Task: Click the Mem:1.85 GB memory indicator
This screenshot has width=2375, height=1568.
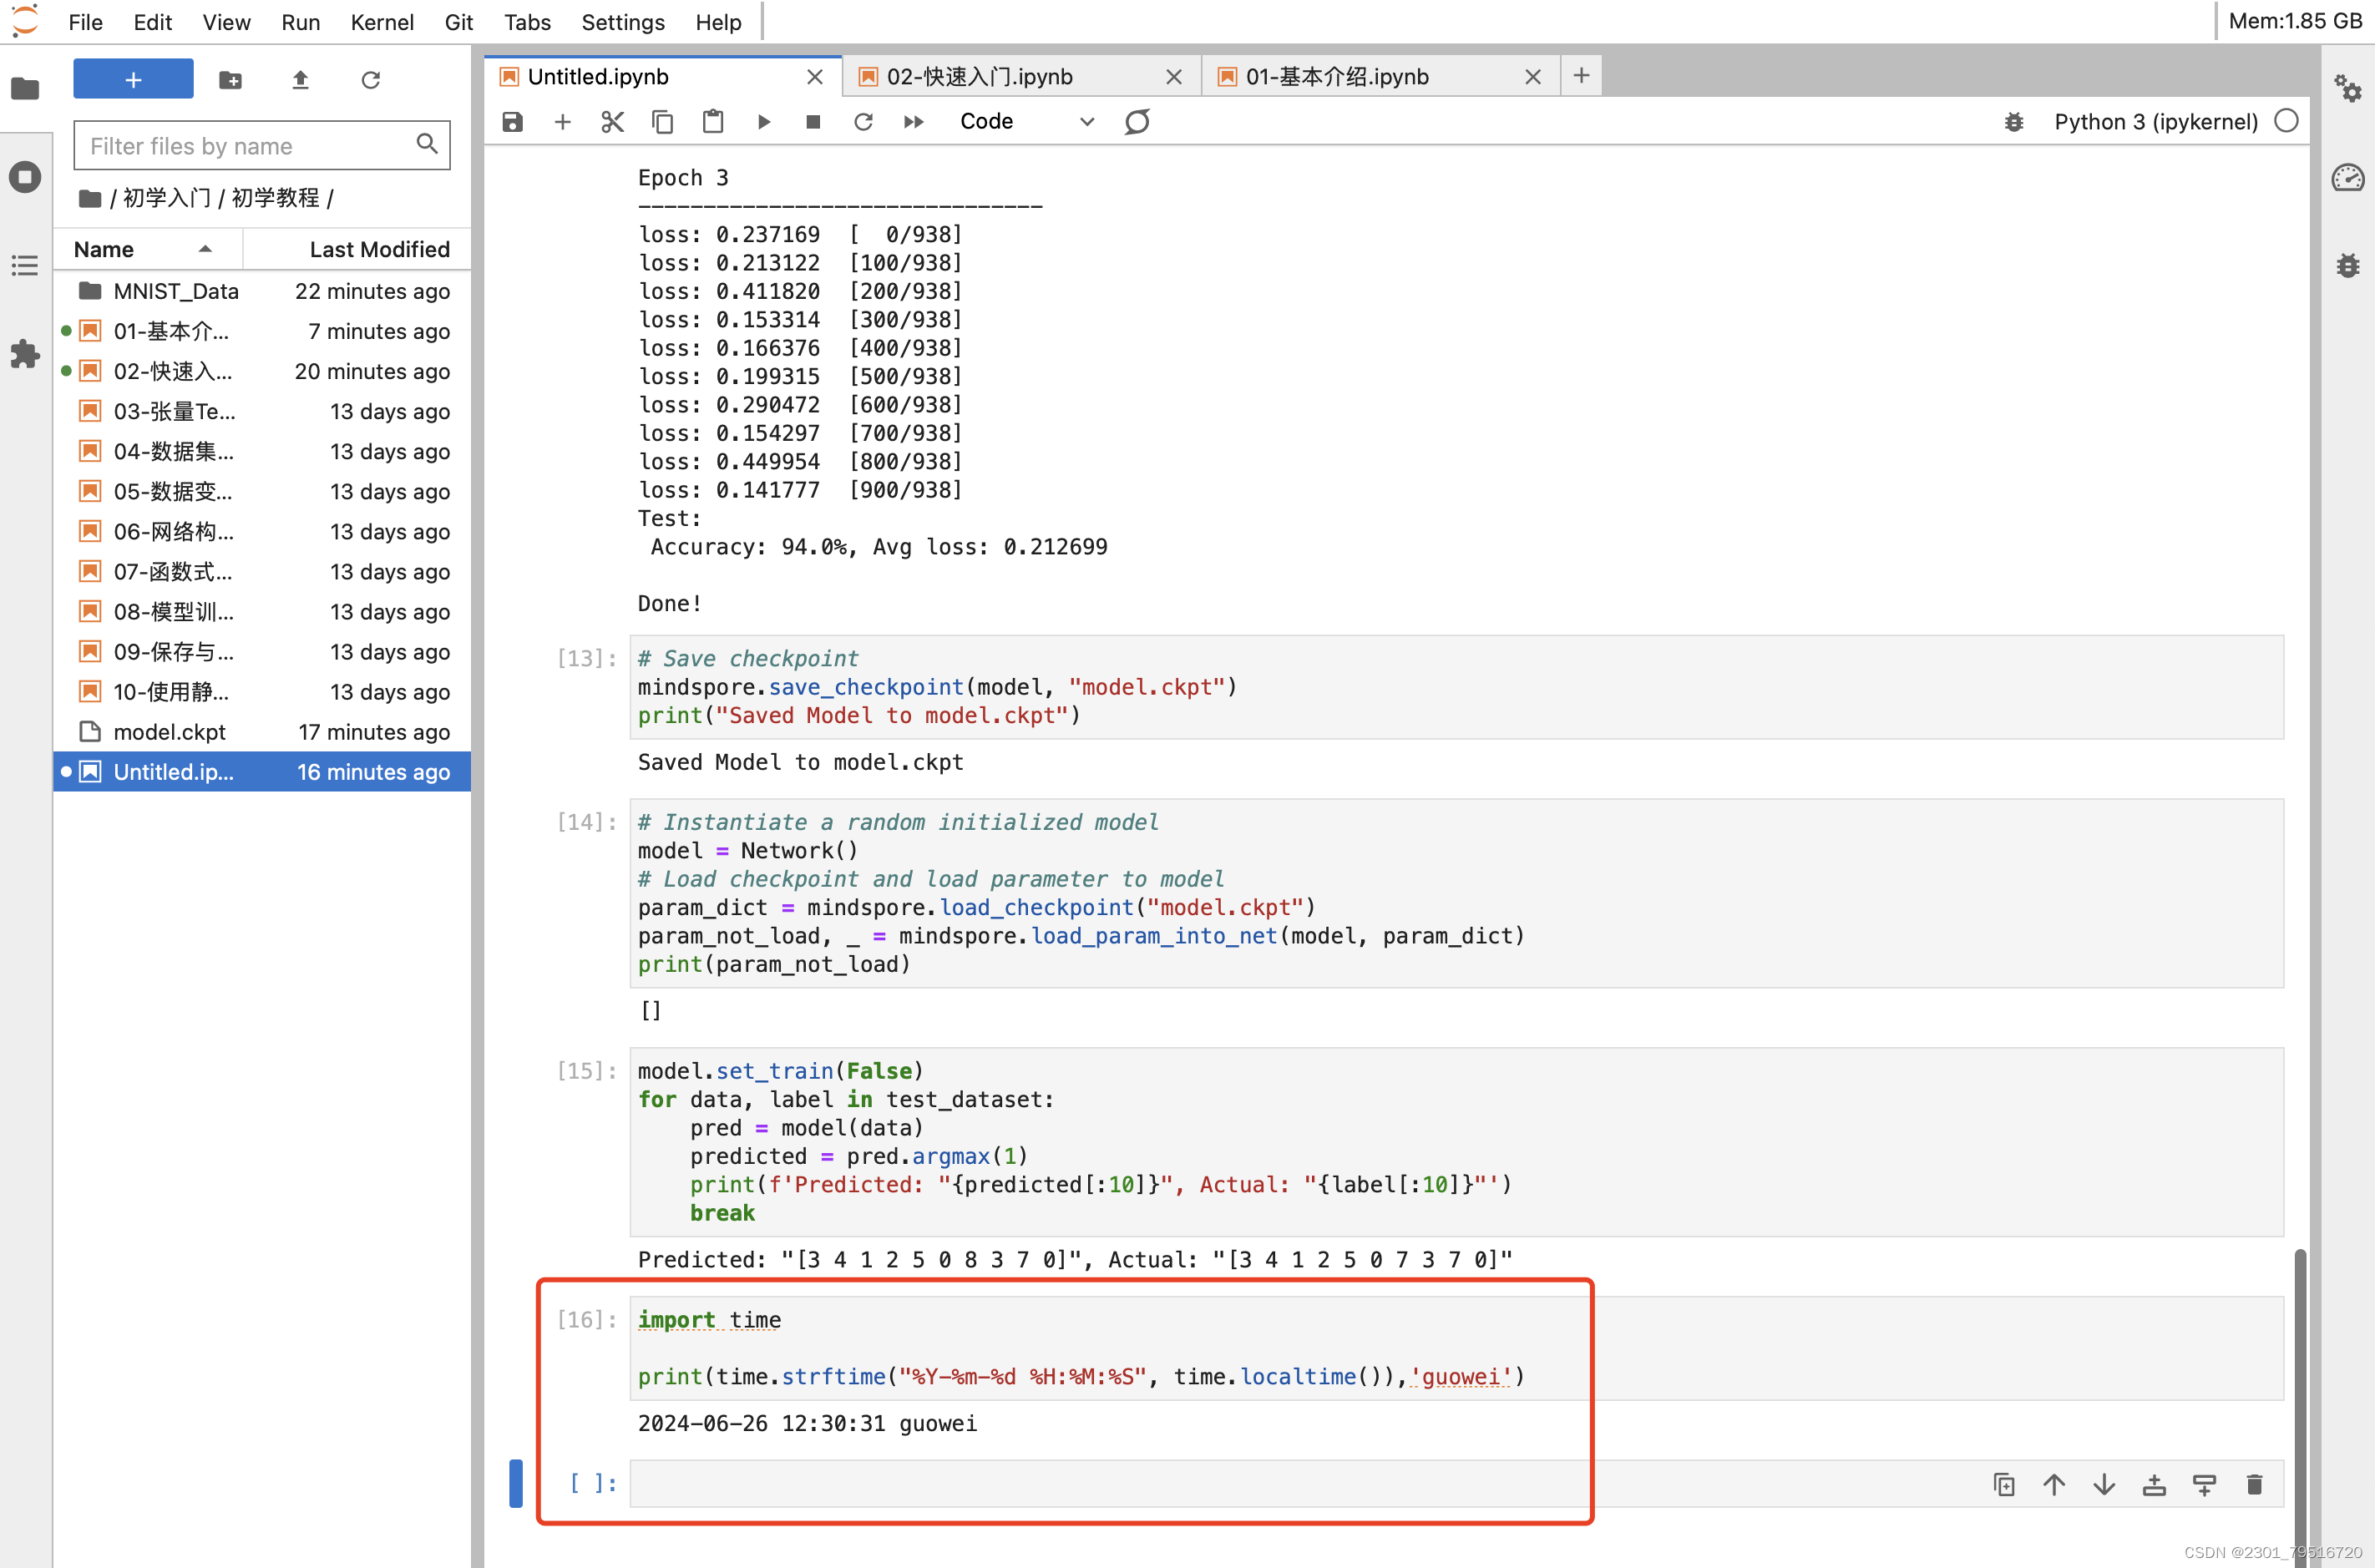Action: [x=2296, y=22]
